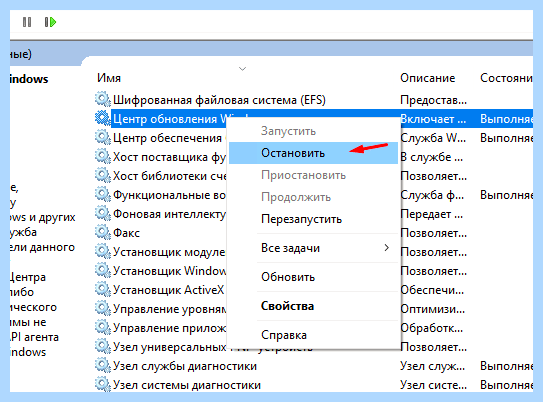This screenshot has width=543, height=402.
Task: Click gear icon beside Узел системы диагностики
Action: [x=103, y=384]
